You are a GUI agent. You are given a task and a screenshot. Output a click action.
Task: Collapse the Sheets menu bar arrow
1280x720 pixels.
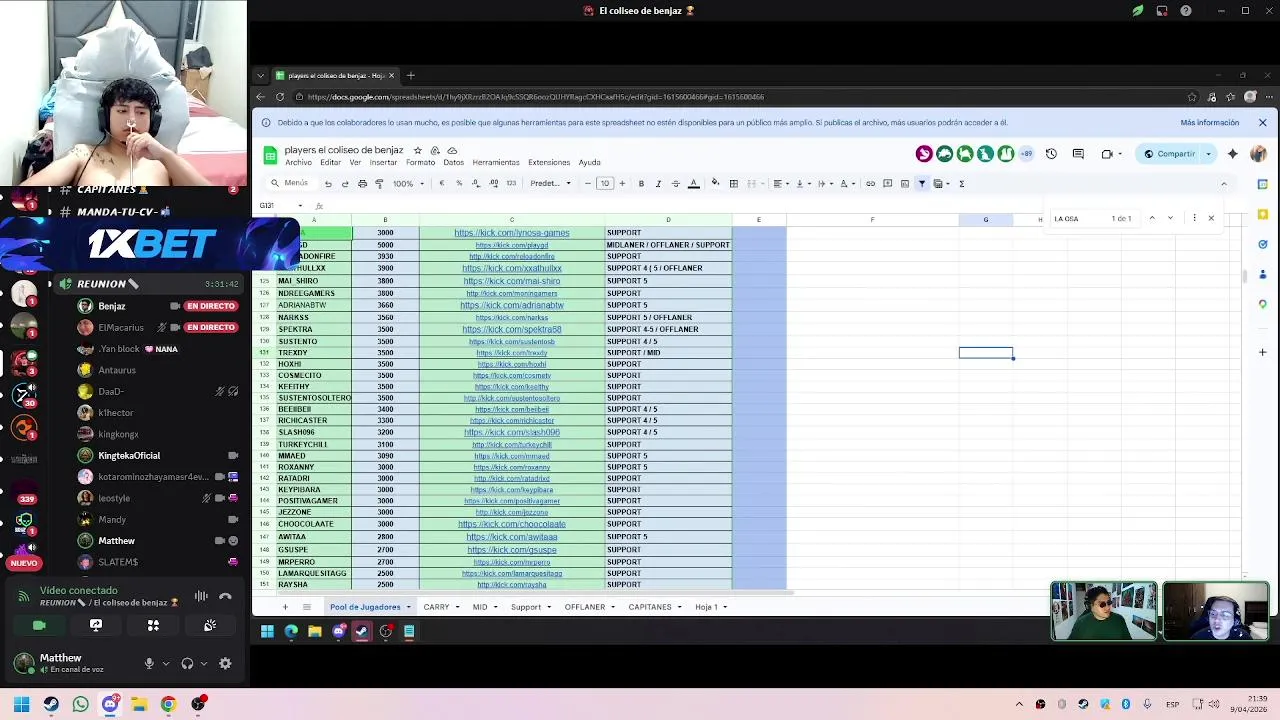(1223, 184)
